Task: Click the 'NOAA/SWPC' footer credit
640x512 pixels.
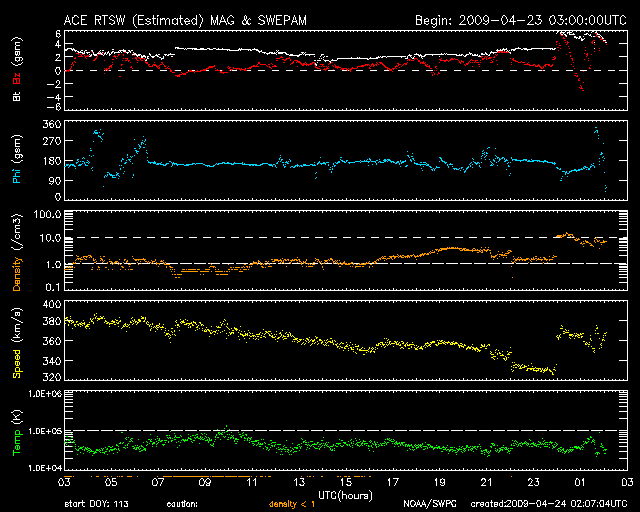Action: 430,504
